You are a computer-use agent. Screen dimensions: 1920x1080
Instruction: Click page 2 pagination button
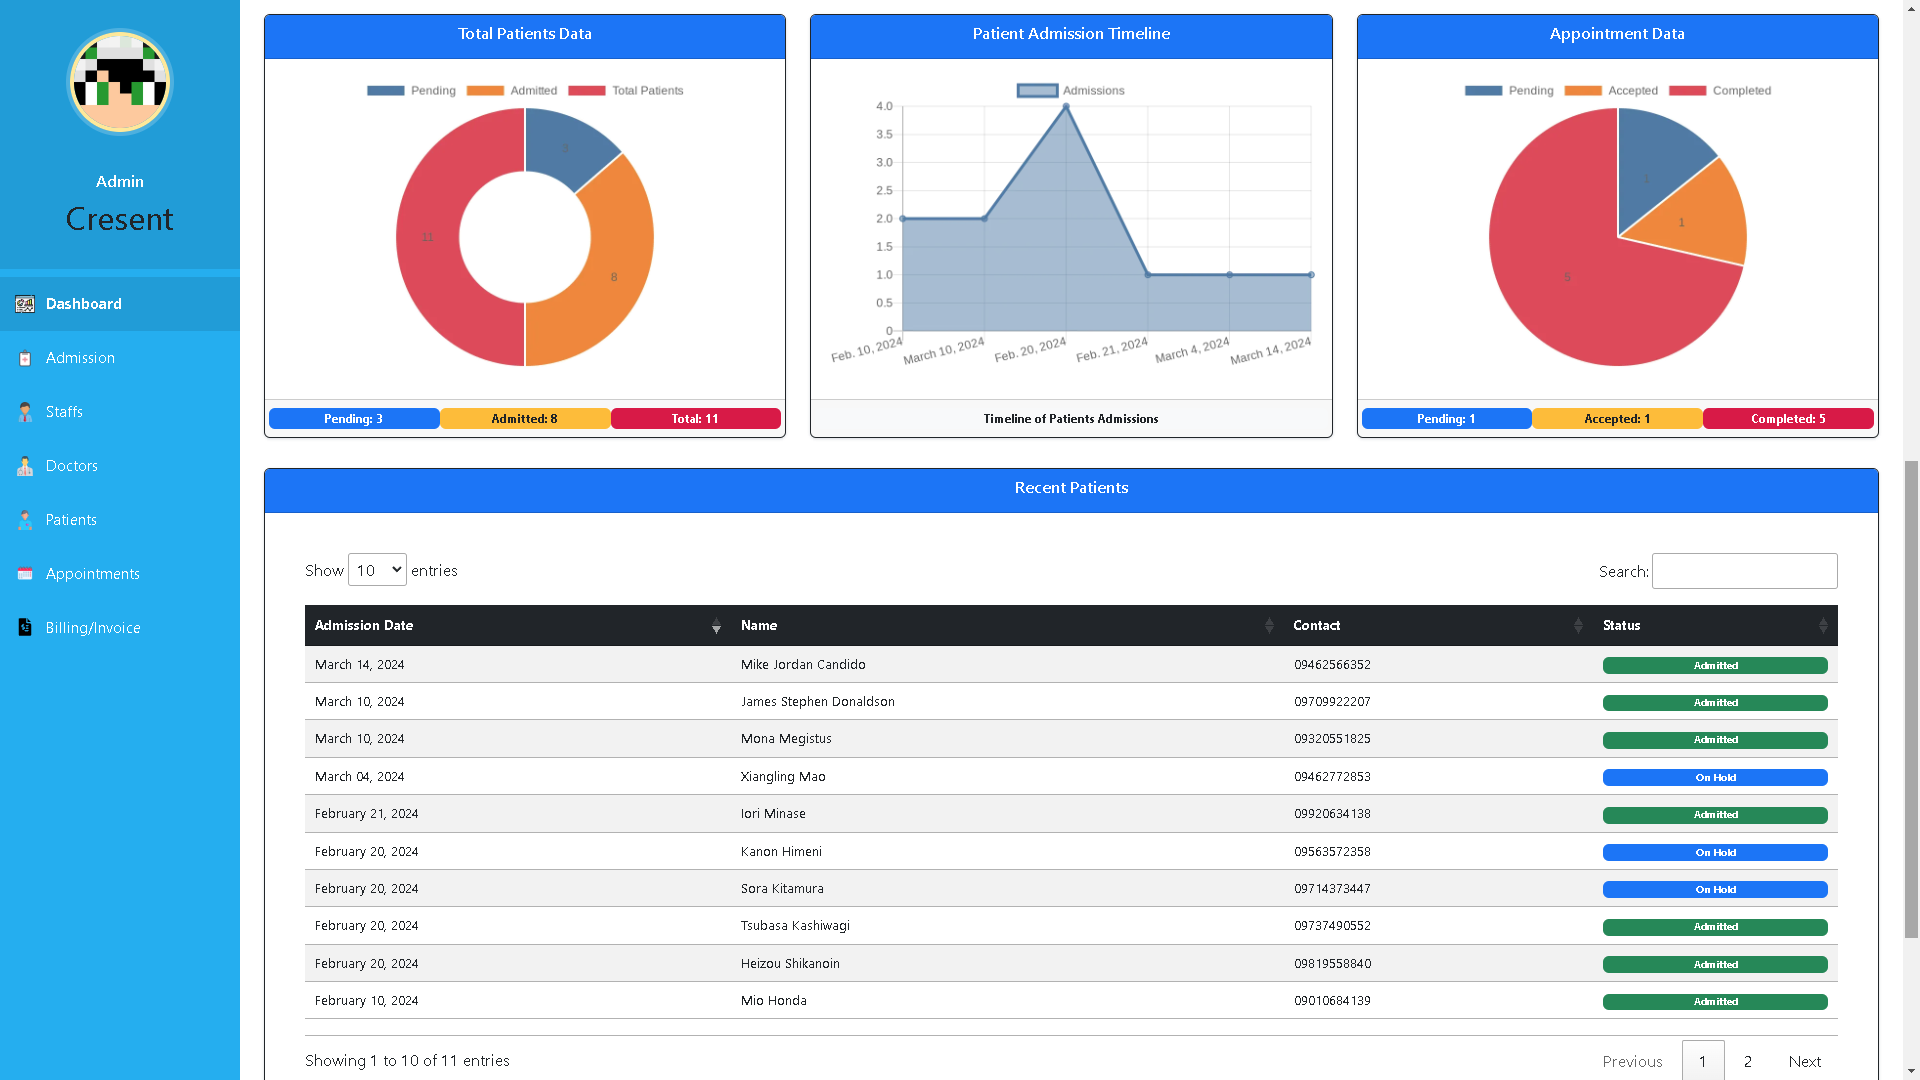[x=1747, y=1062]
